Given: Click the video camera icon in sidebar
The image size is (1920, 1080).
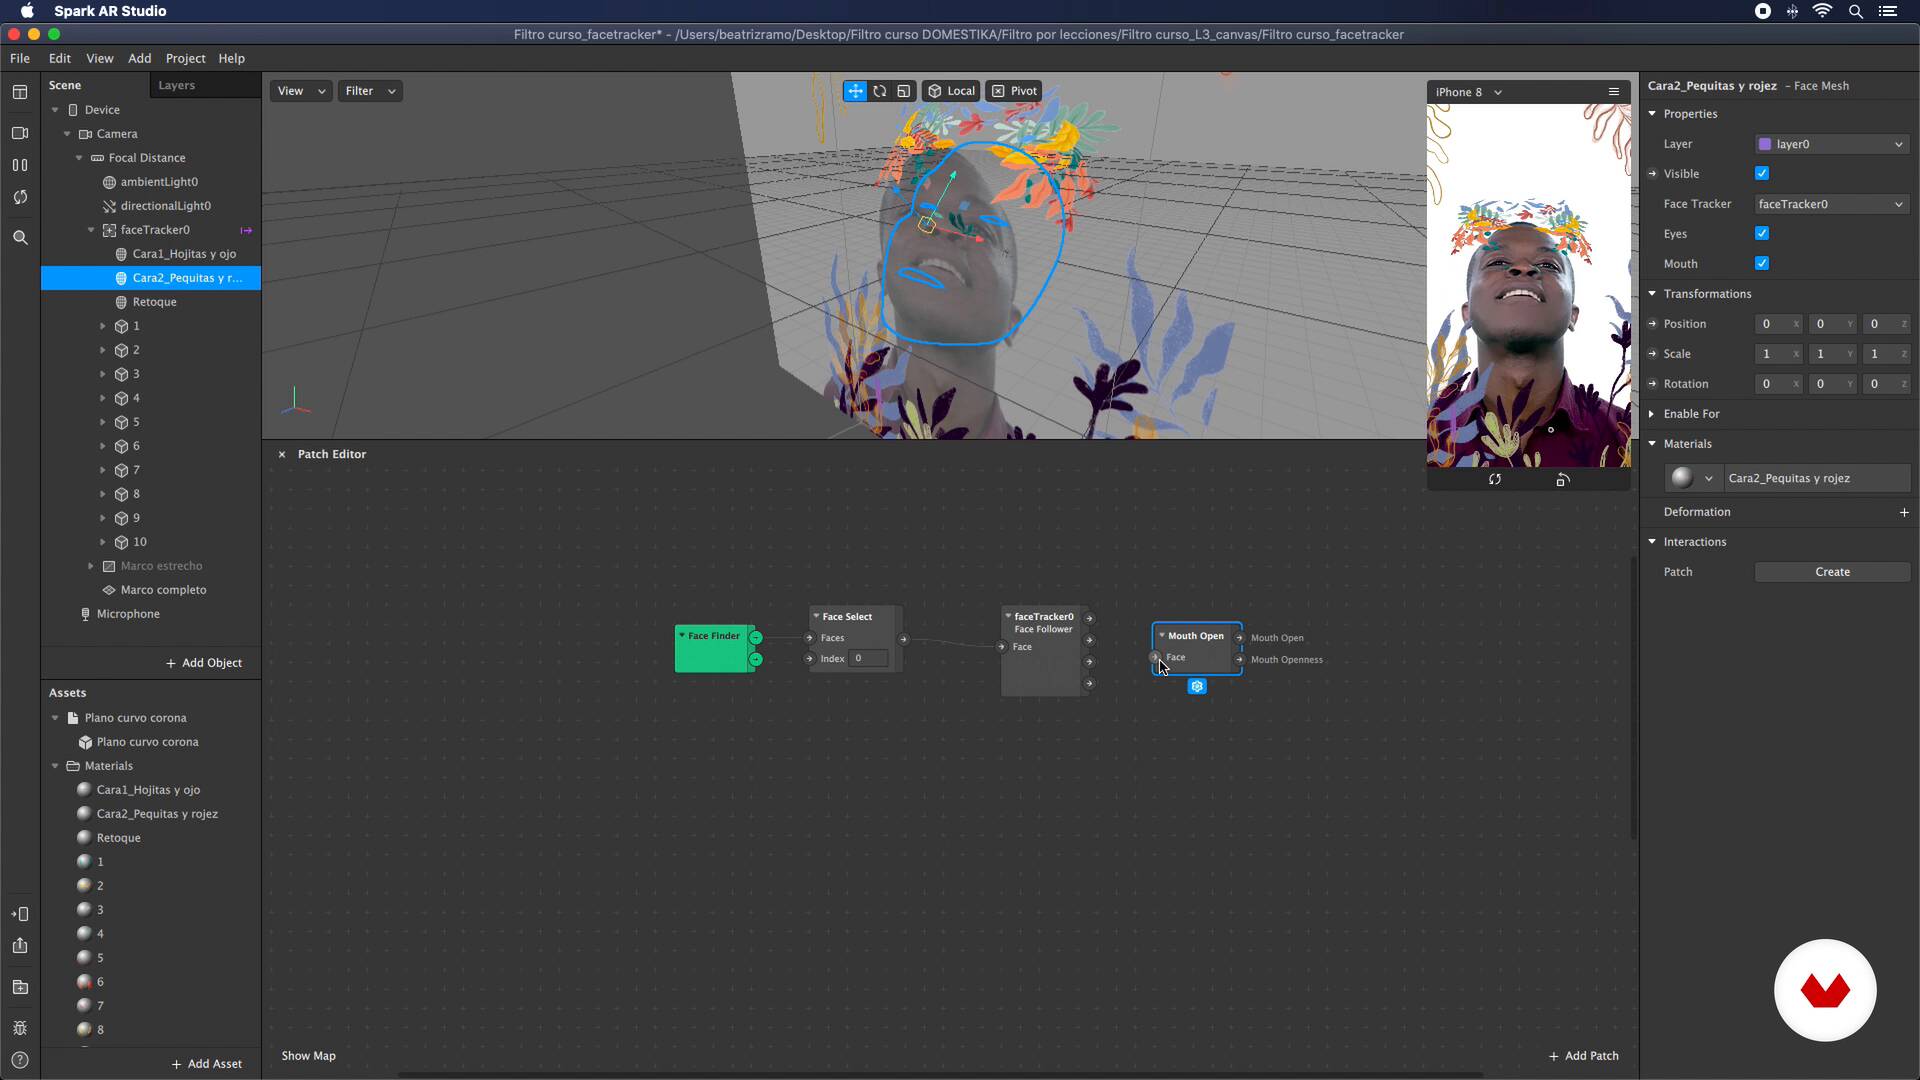Looking at the screenshot, I should coord(20,133).
